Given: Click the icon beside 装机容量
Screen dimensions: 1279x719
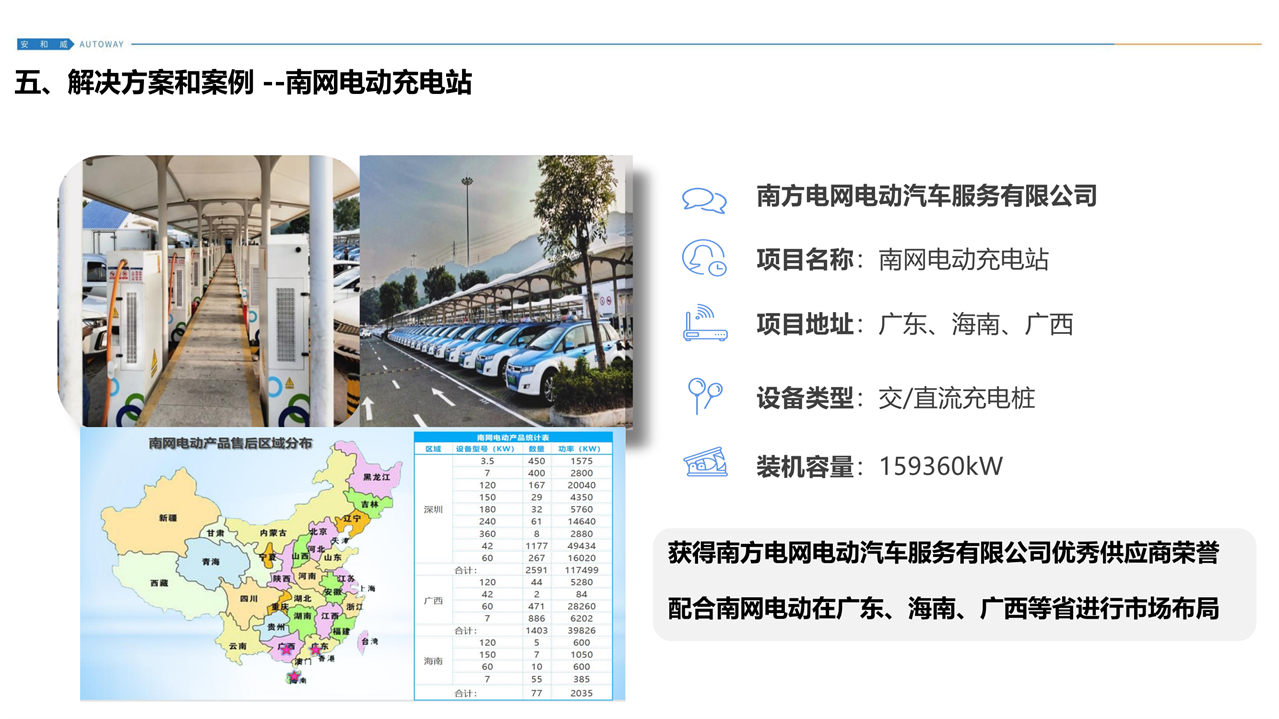Looking at the screenshot, I should tap(705, 462).
